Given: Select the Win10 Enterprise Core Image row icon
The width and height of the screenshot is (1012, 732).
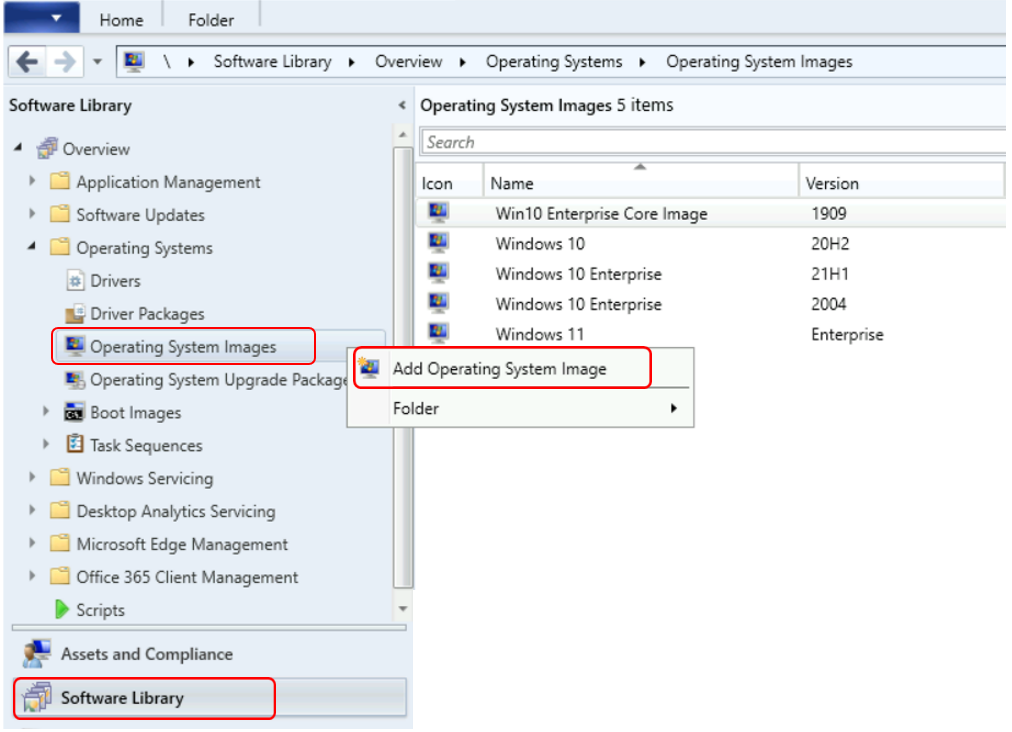Looking at the screenshot, I should tap(438, 212).
